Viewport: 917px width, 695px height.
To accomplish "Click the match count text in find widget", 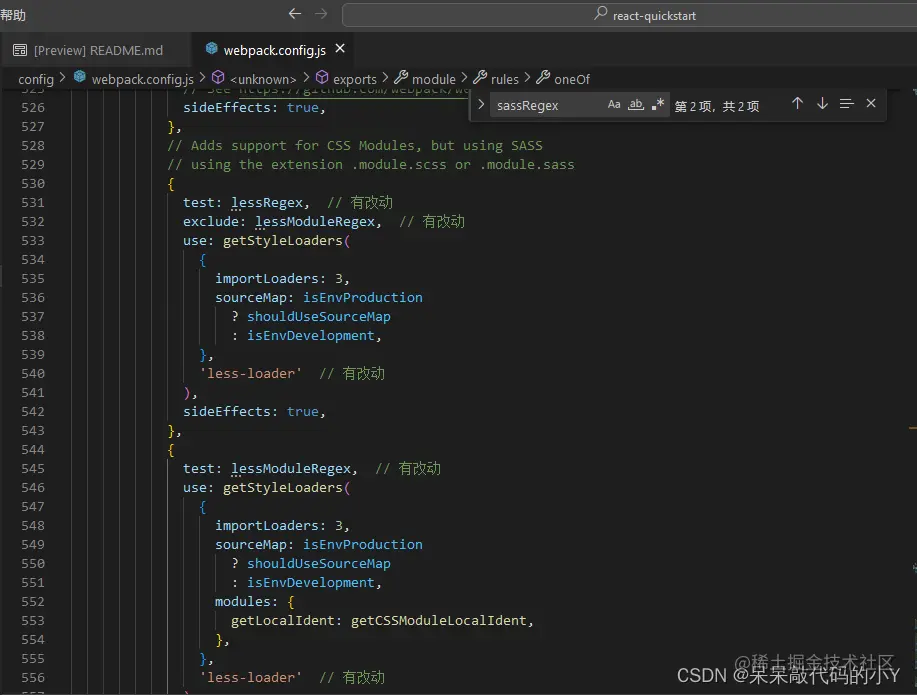I will tap(717, 106).
